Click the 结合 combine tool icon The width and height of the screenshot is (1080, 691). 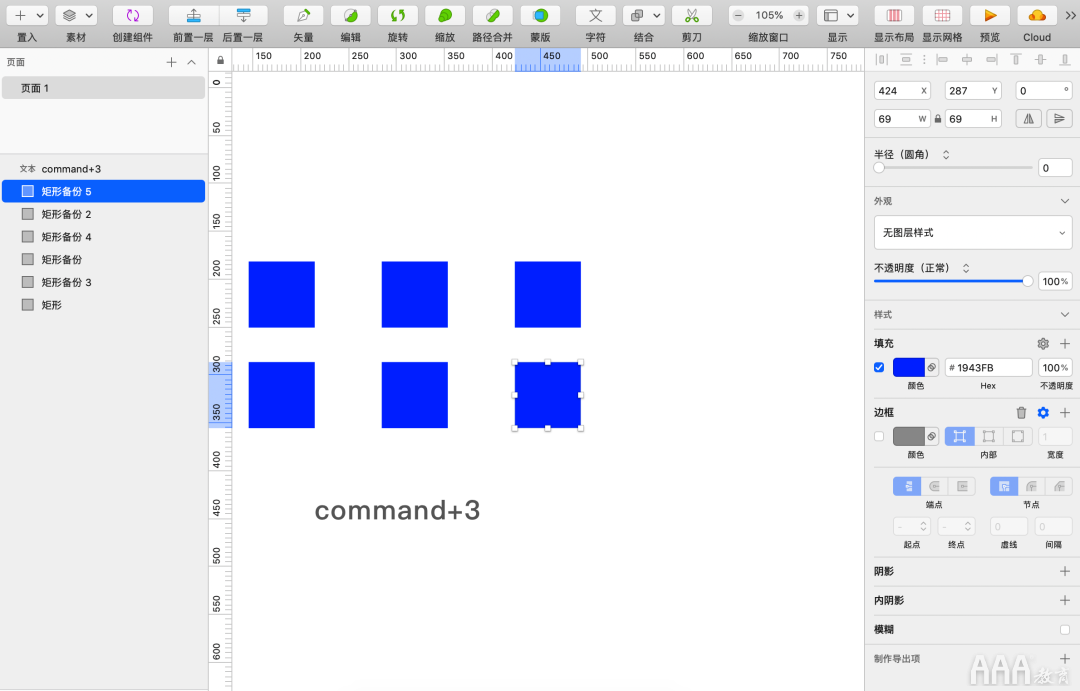[637, 15]
